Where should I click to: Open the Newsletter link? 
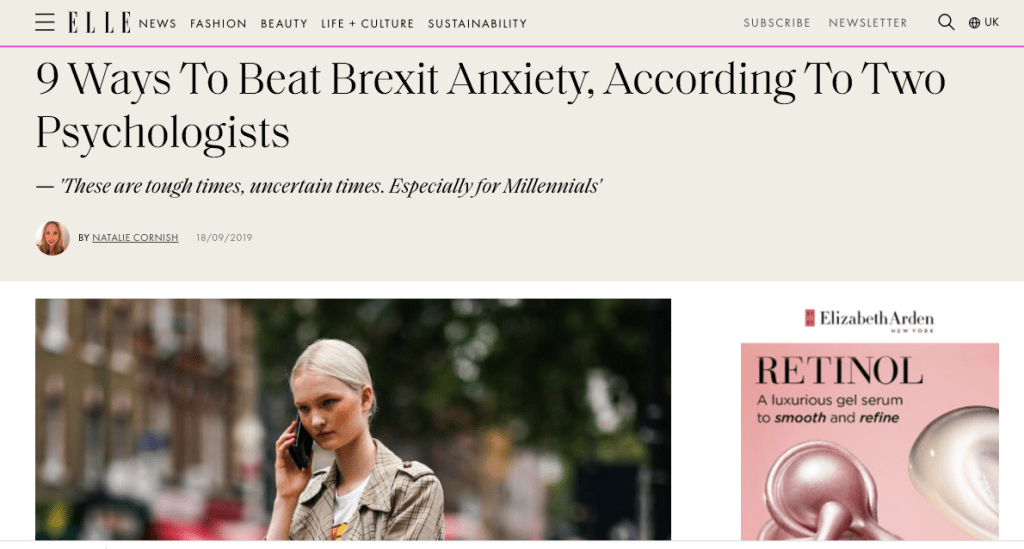pyautogui.click(x=868, y=23)
